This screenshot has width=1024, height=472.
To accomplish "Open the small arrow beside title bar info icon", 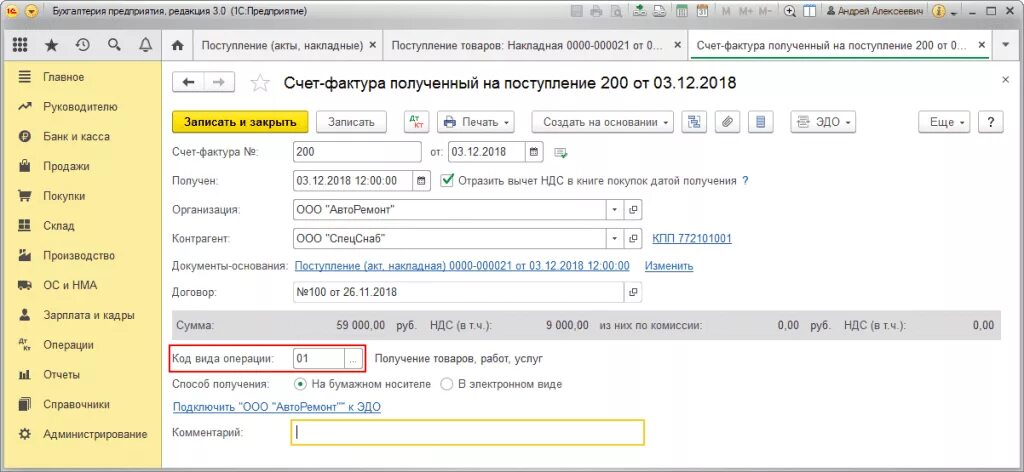I will [x=954, y=13].
